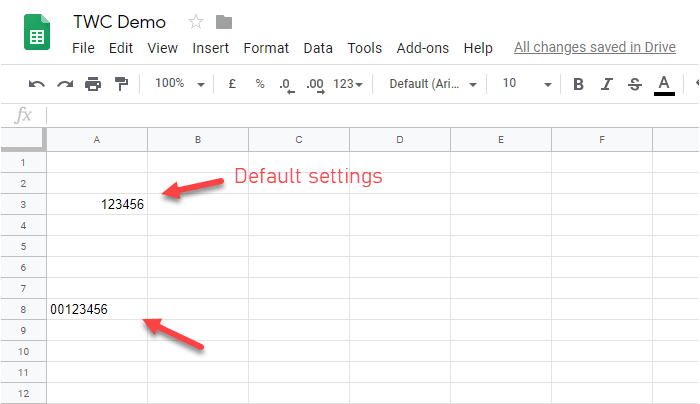Open the Default (Arial) font dropdown

pyautogui.click(x=433, y=84)
